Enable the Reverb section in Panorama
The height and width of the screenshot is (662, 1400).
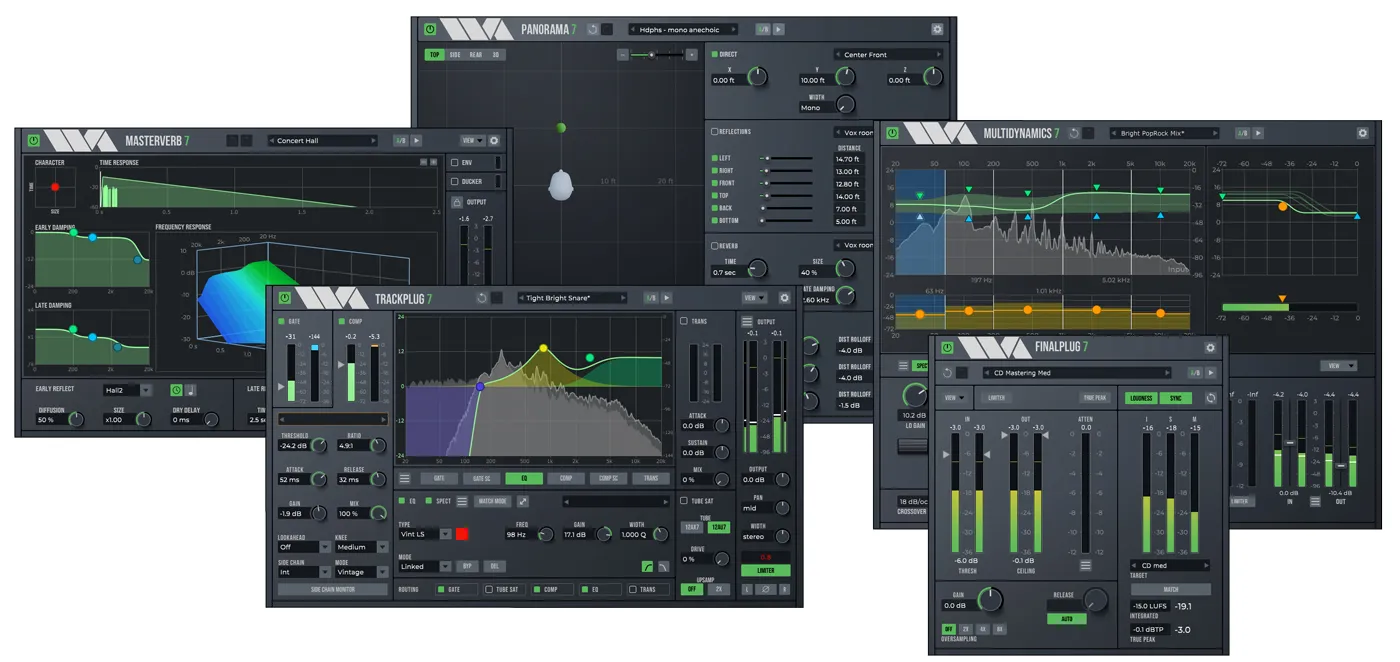tap(715, 245)
